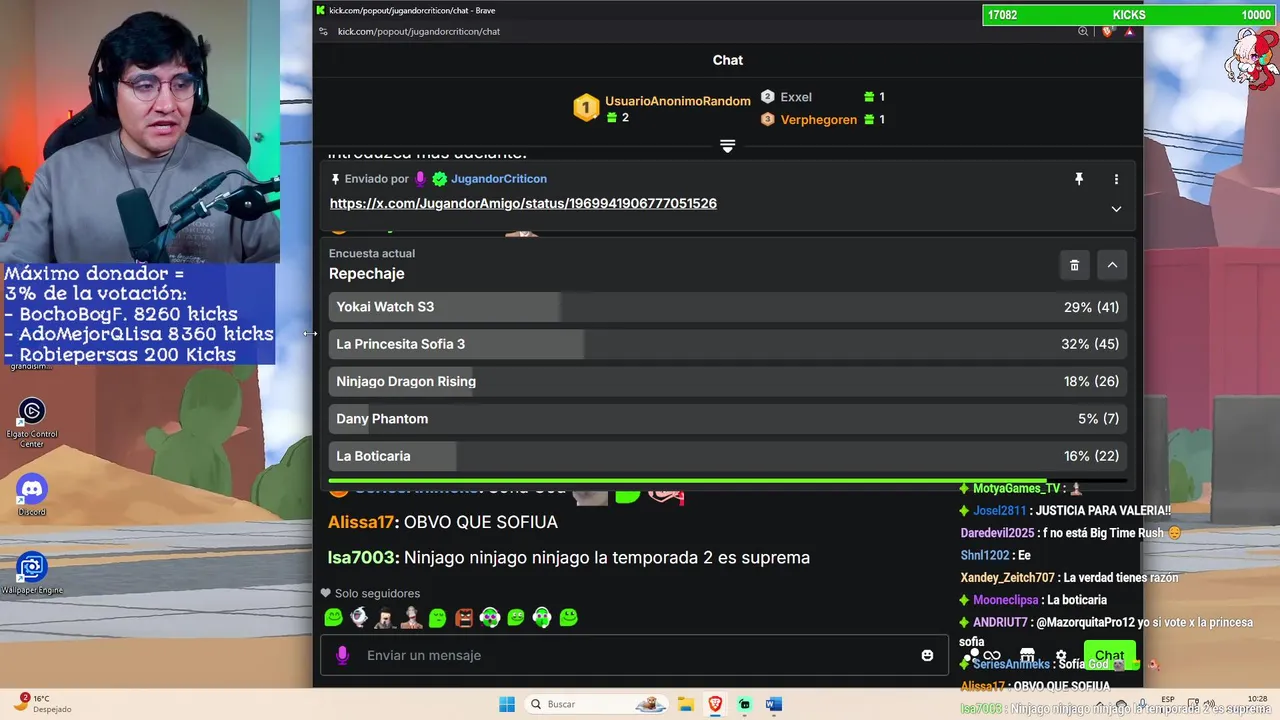Open Microsoft Word from the taskbar
Screen dimensions: 1280x720
(773, 704)
